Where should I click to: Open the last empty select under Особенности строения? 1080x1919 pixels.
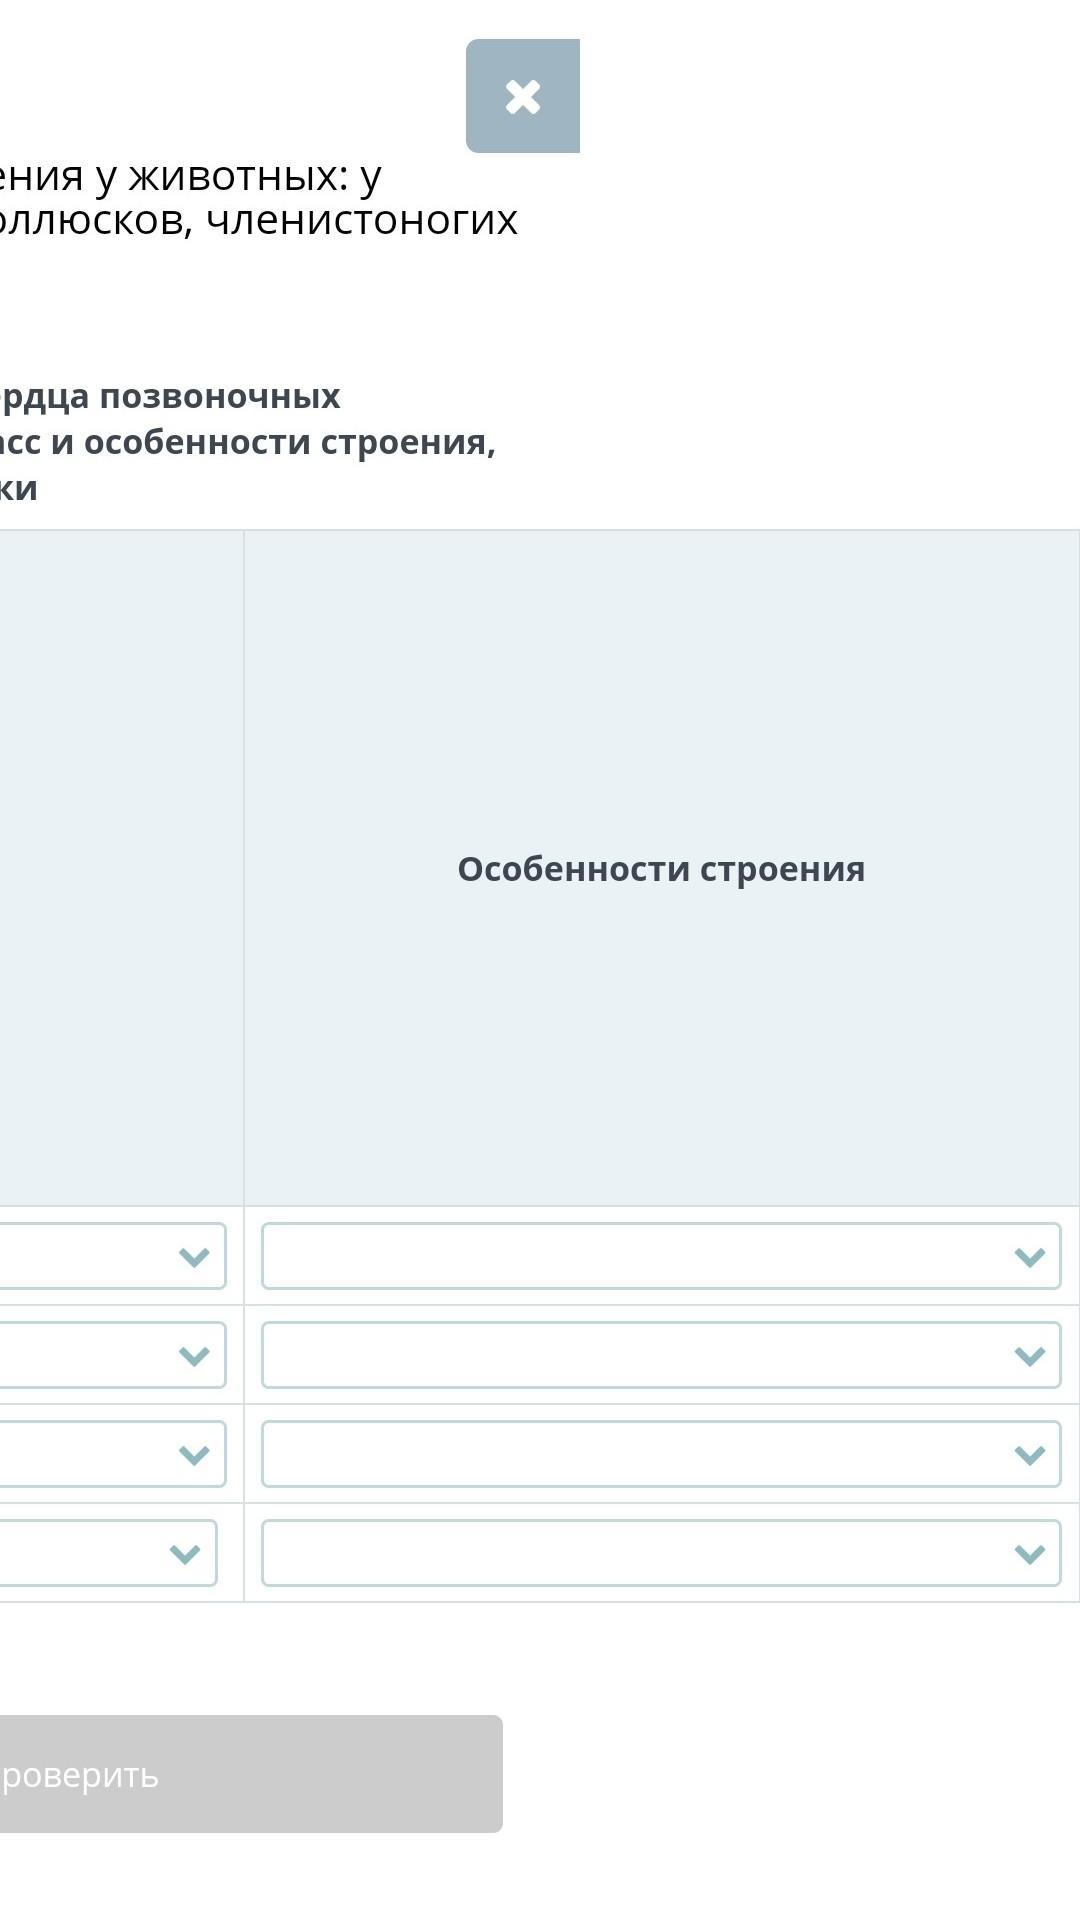tap(640, 1553)
